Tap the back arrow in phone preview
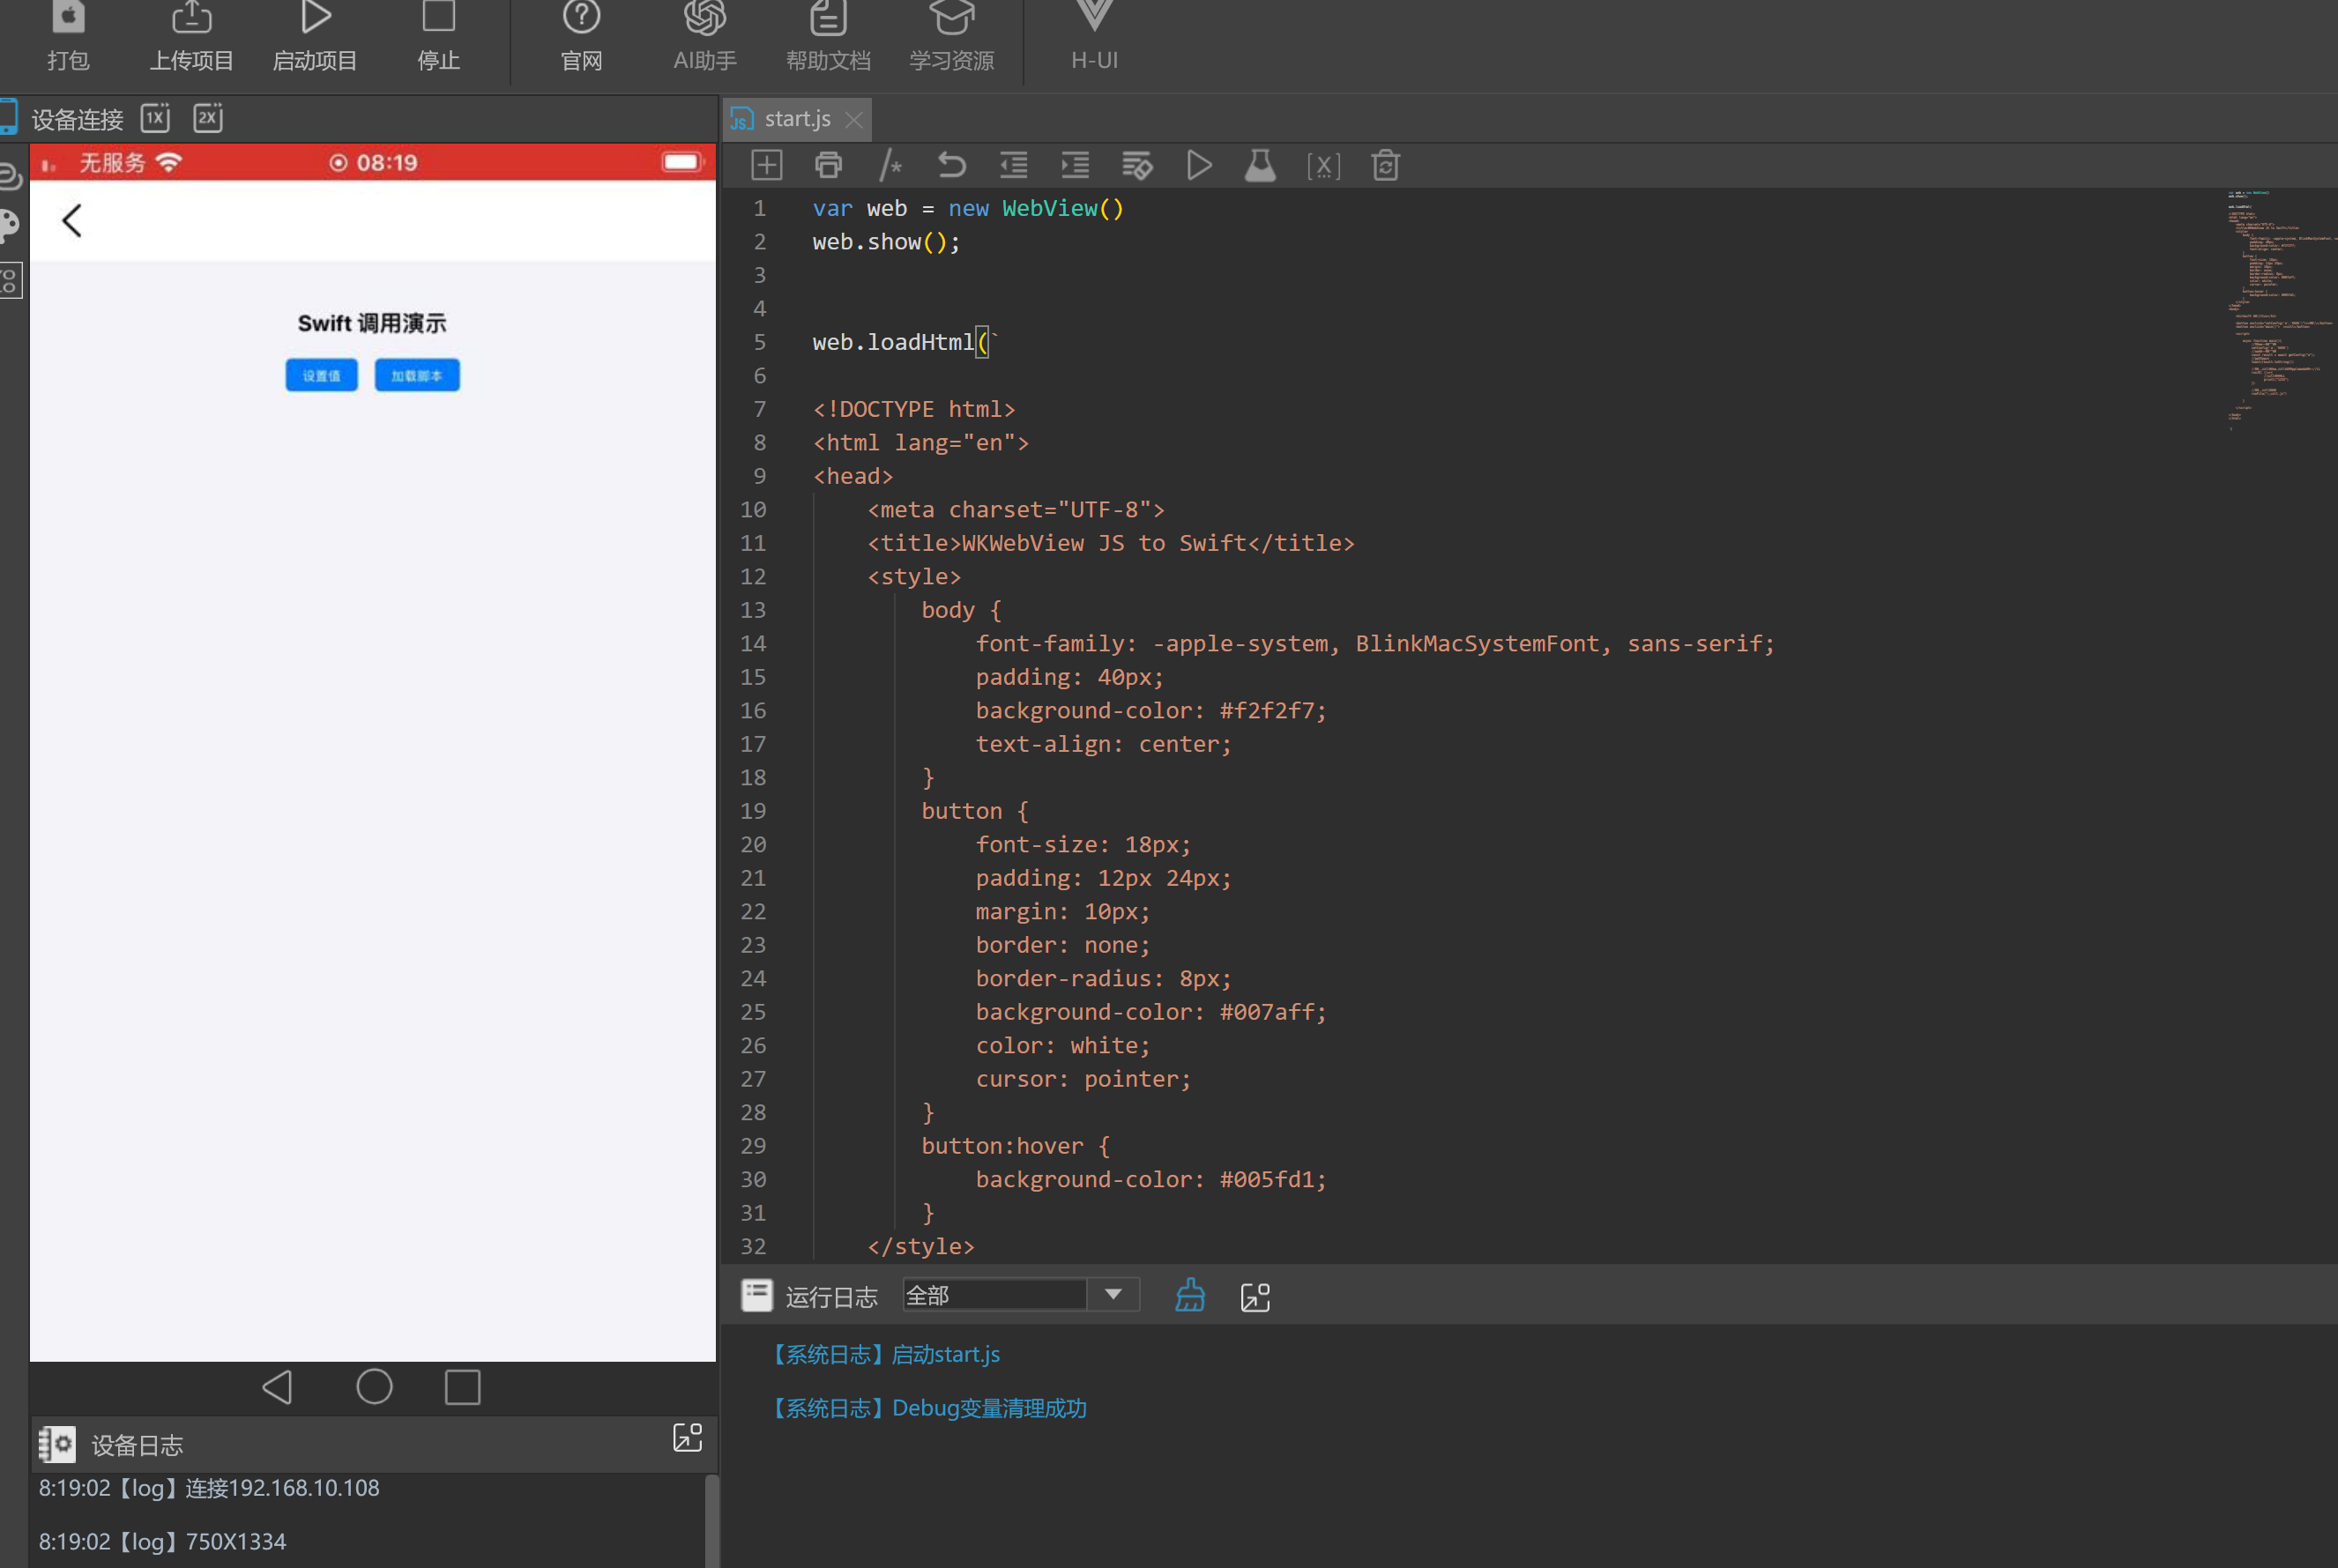This screenshot has width=2338, height=1568. (x=71, y=221)
